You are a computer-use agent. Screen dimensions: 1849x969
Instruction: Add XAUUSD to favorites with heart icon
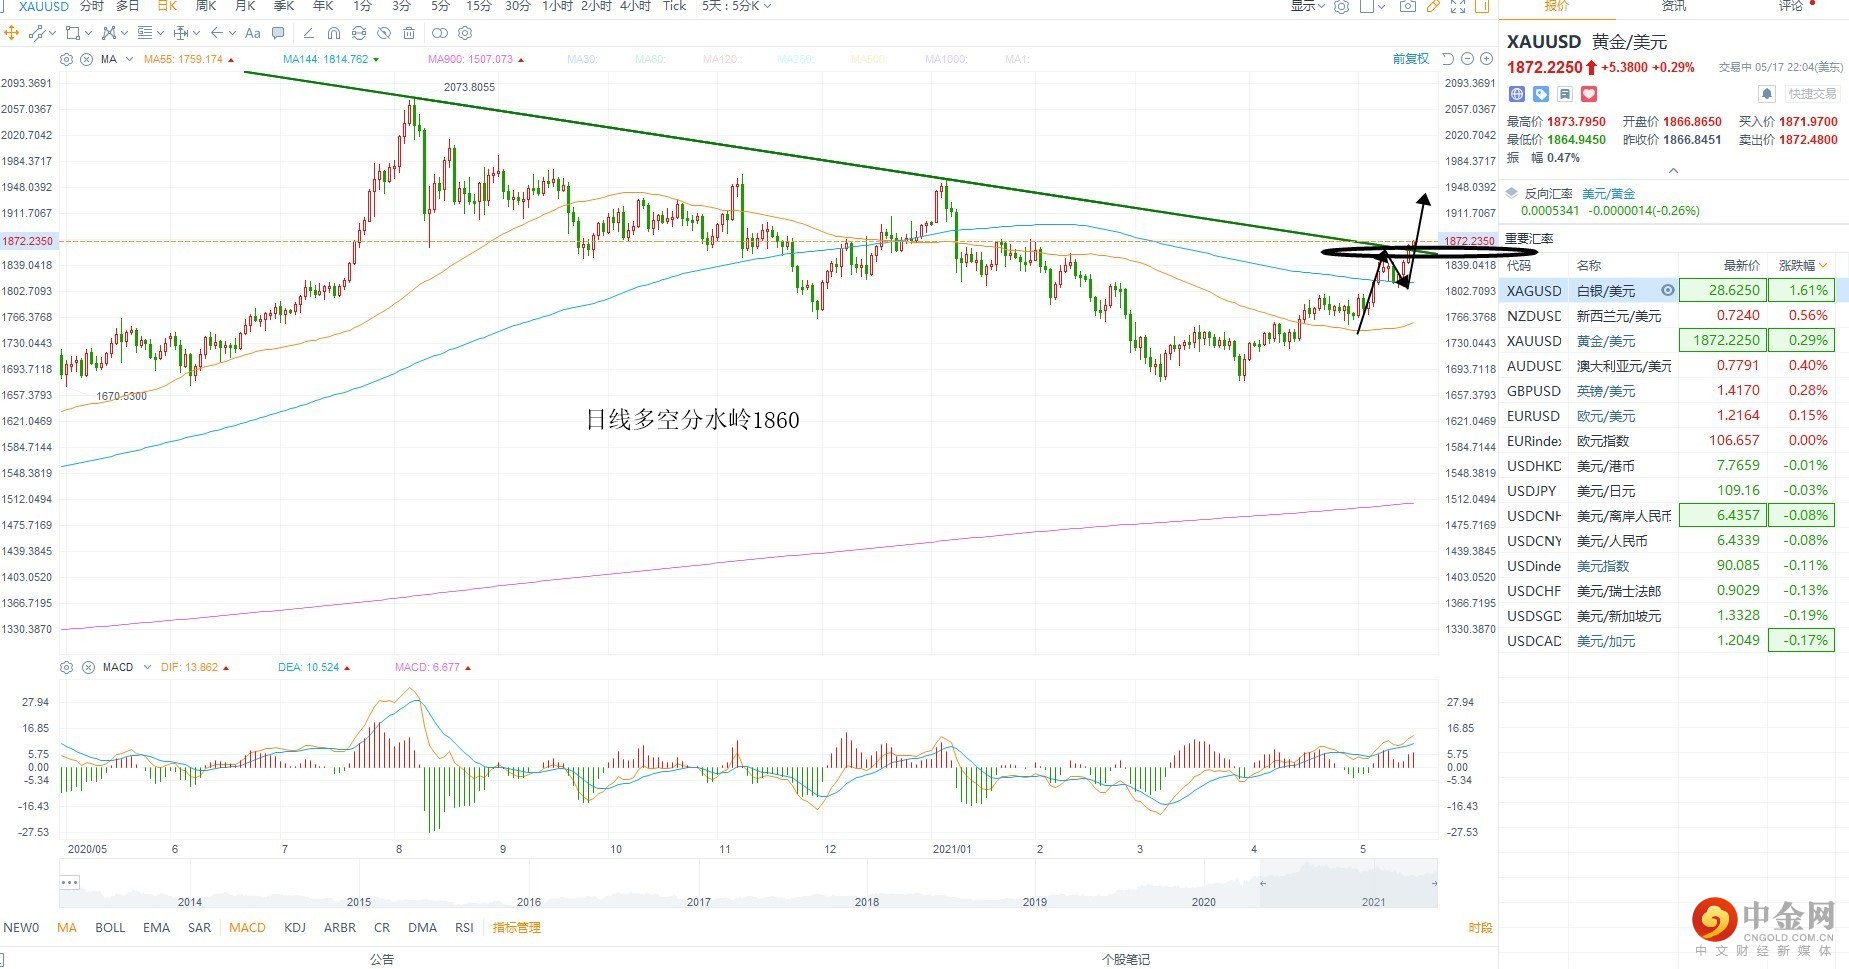click(1589, 94)
